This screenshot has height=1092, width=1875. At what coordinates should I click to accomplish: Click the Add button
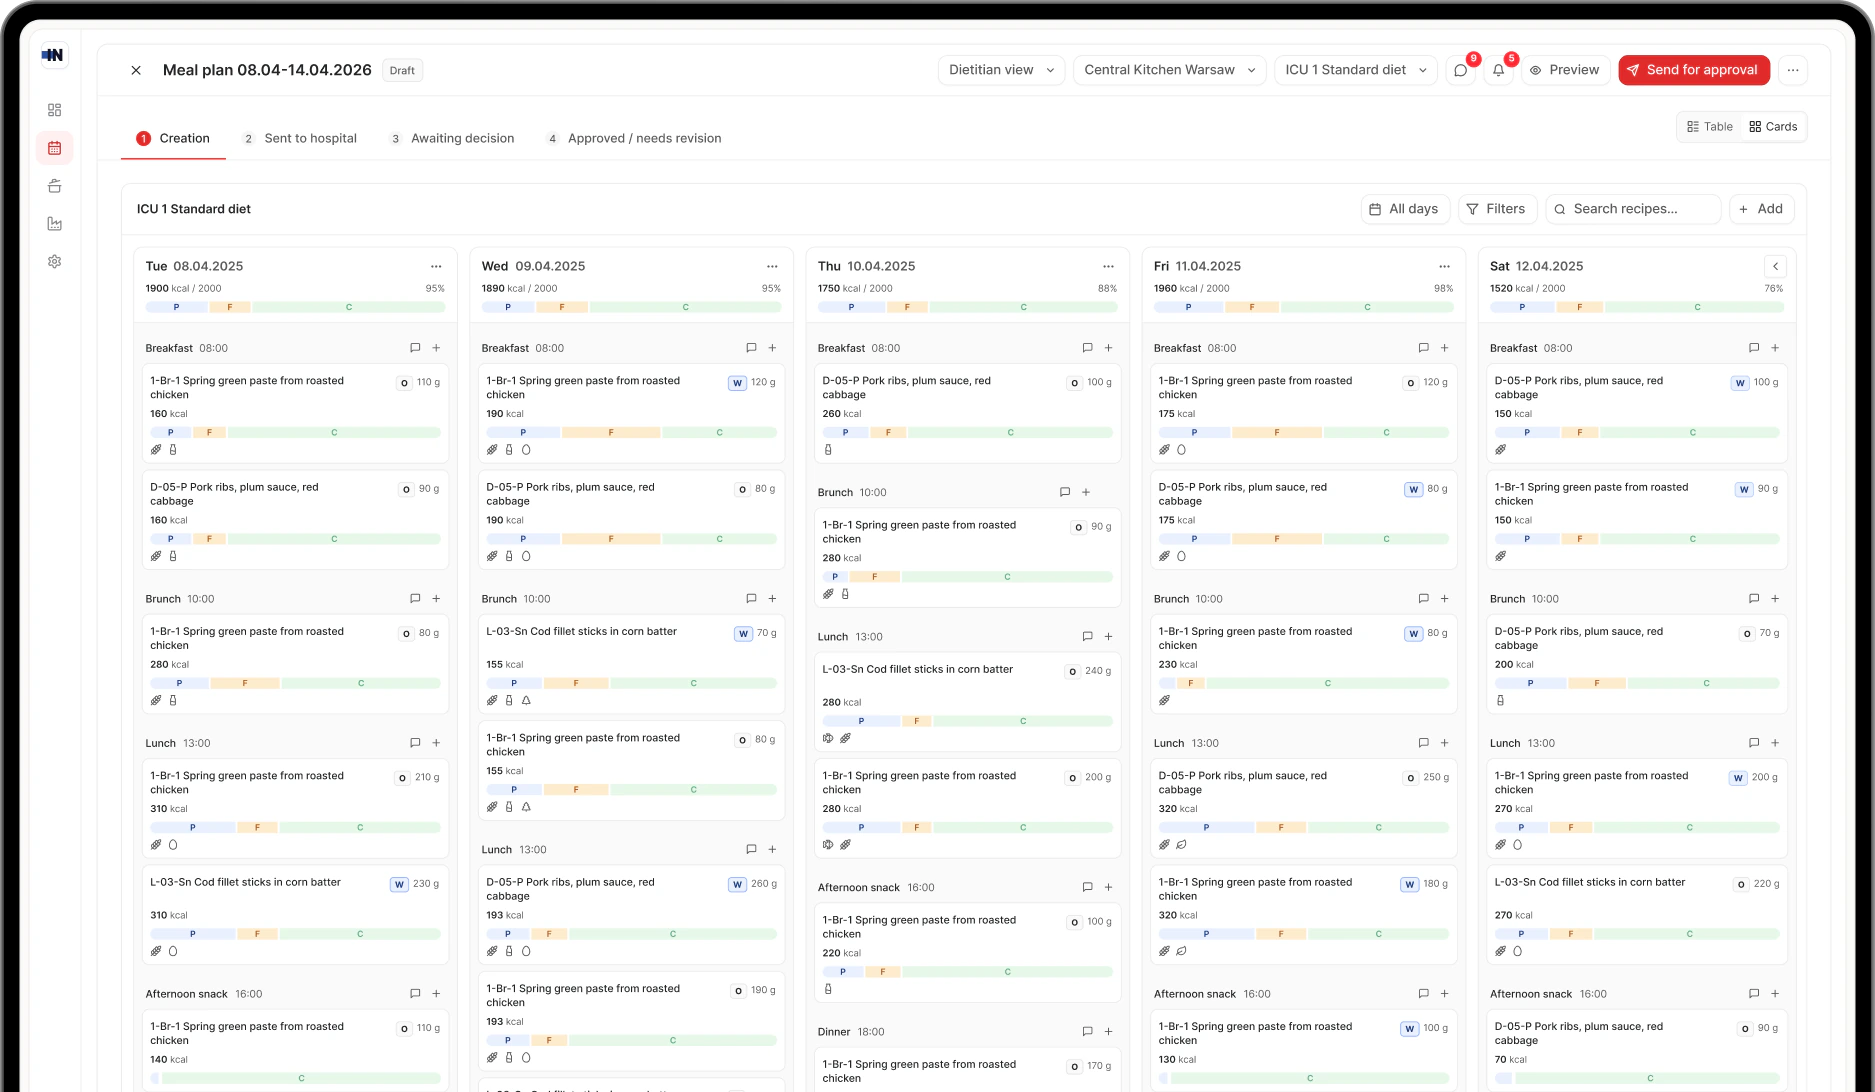[x=1761, y=209]
